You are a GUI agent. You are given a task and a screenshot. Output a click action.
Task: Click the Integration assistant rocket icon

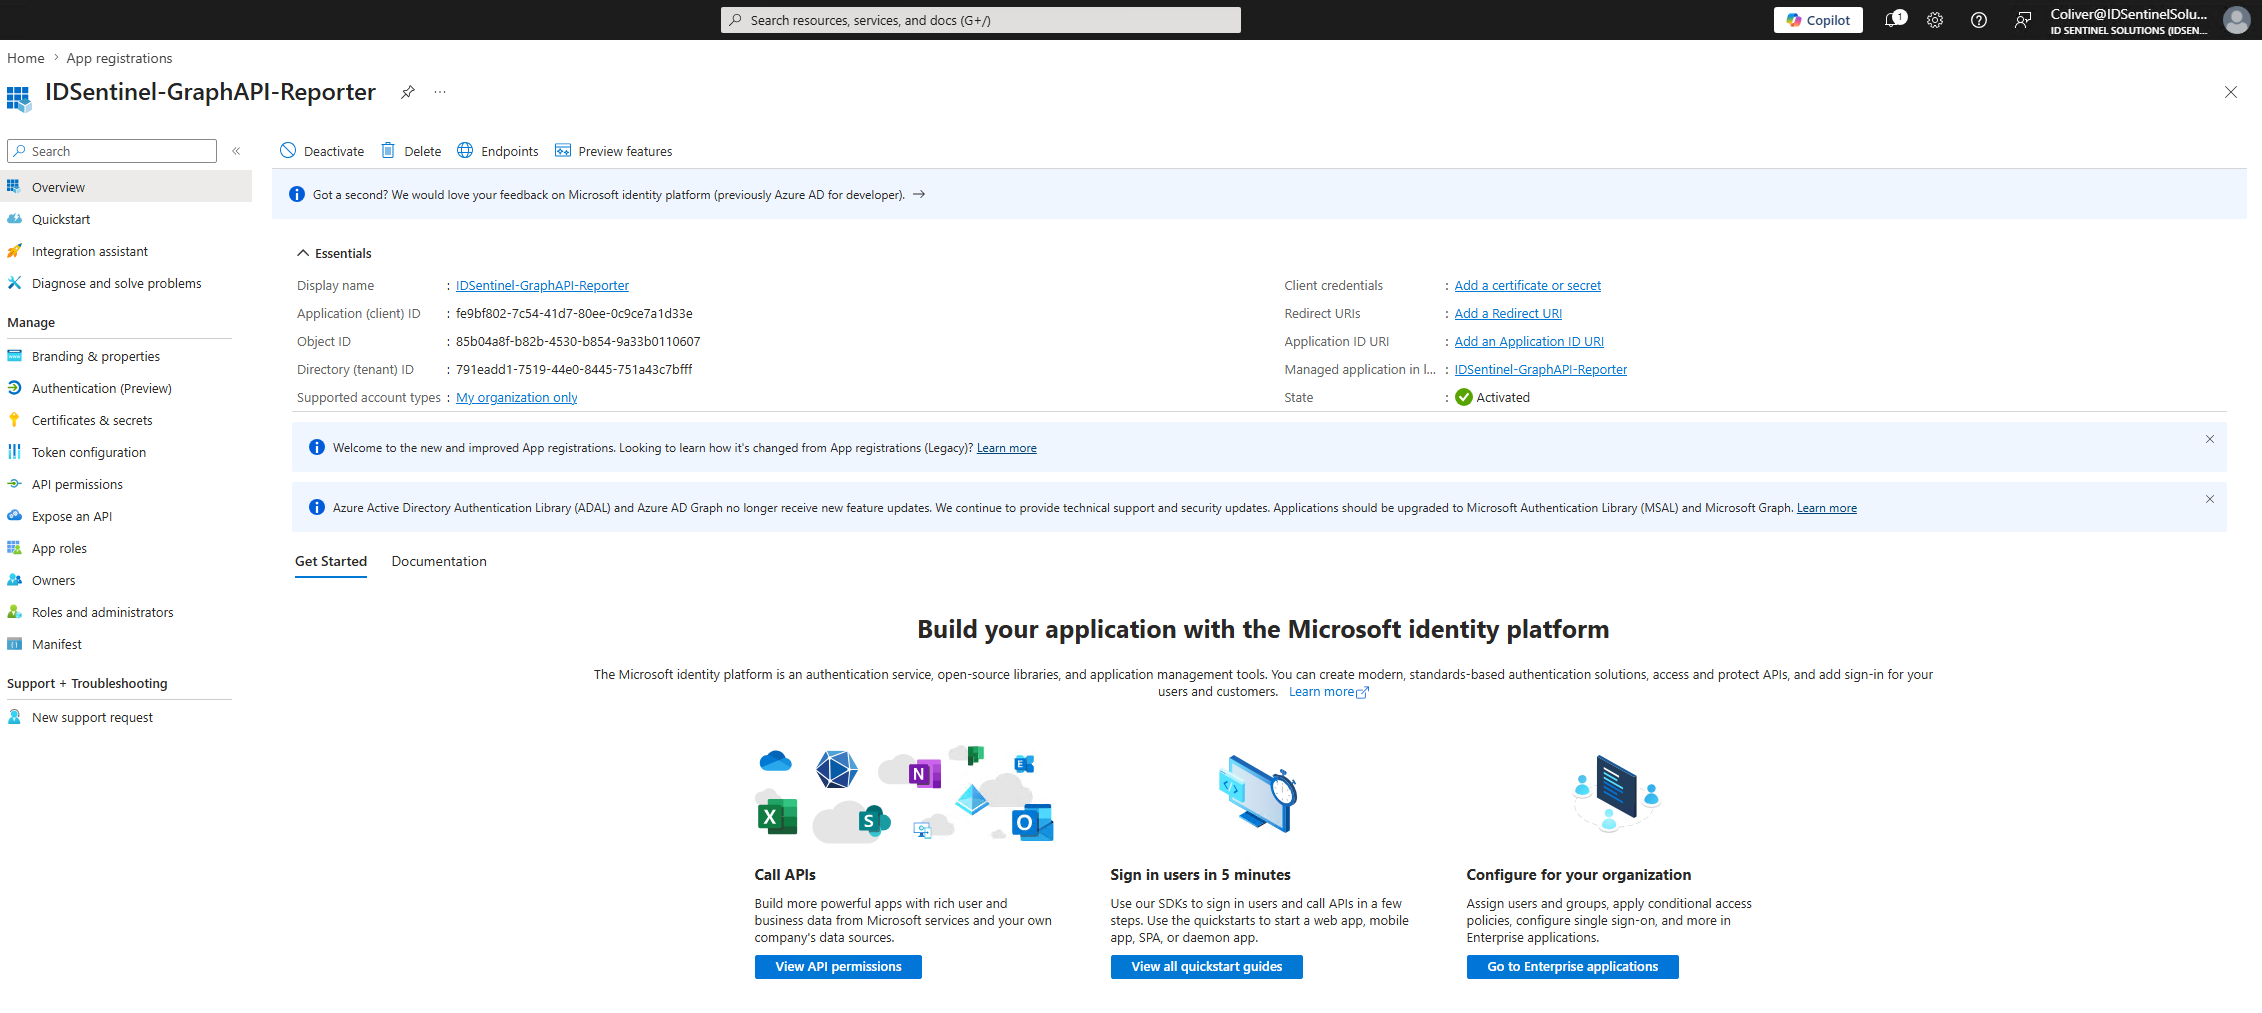point(14,251)
